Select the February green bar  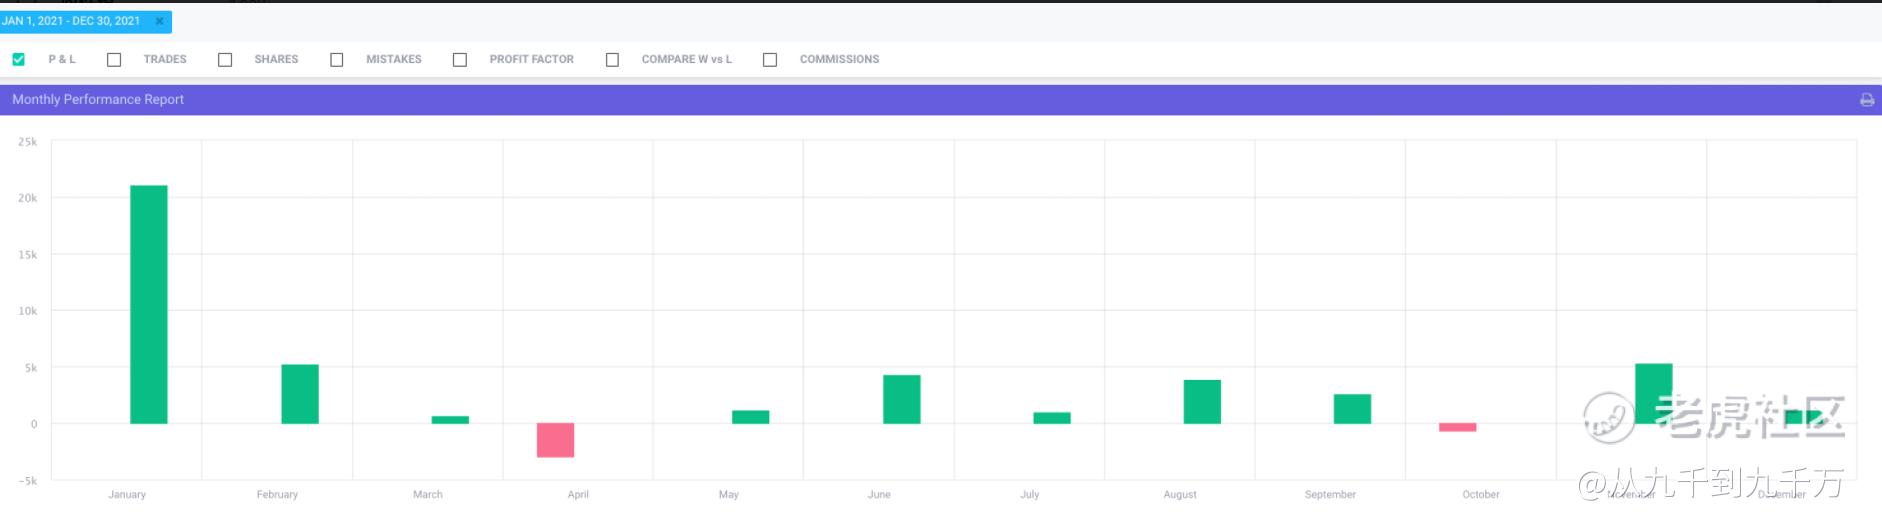point(300,394)
